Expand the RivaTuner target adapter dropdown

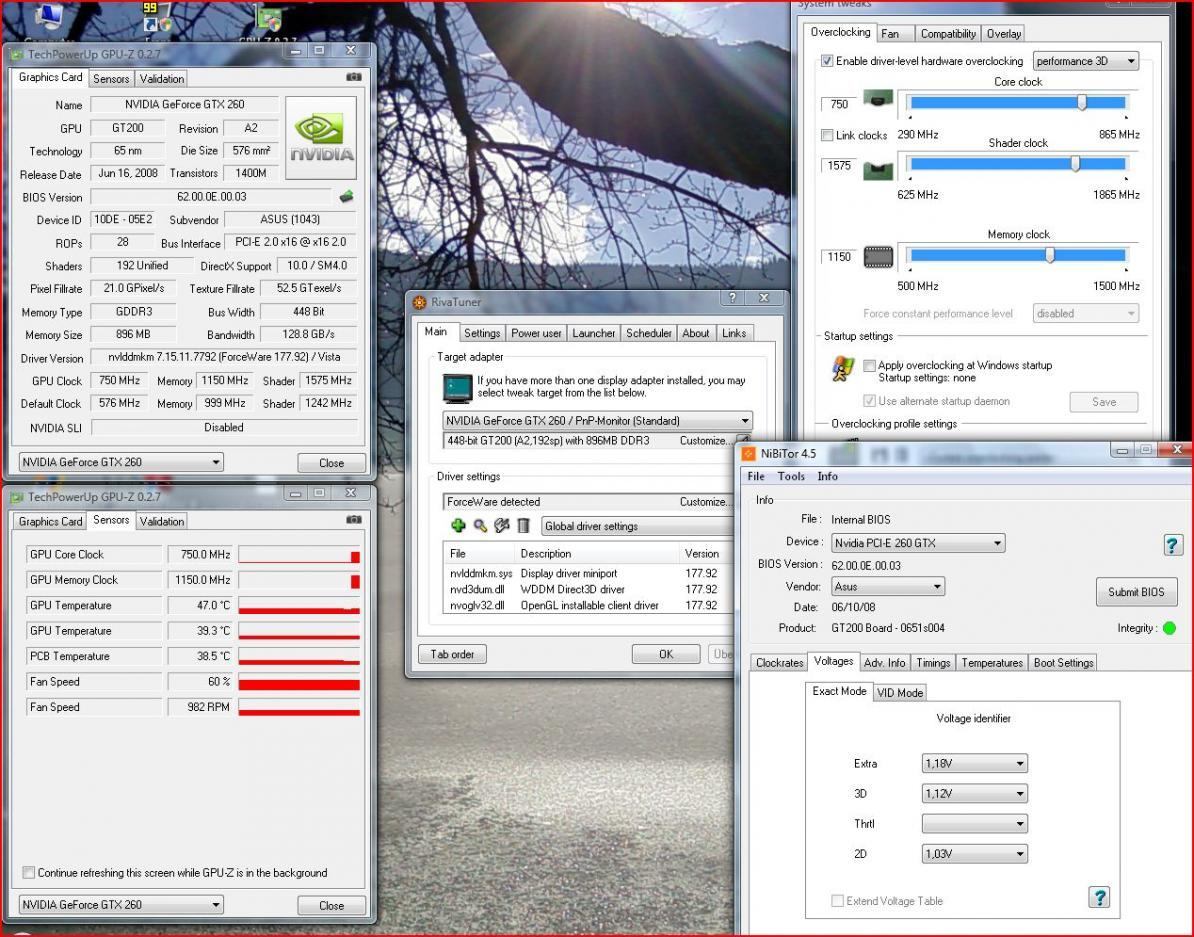click(x=598, y=421)
